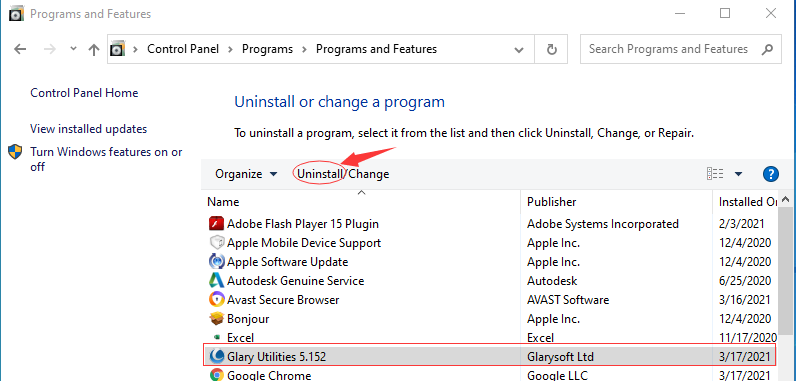796x381 pixels.
Task: Click the Uninstall or change a program heading
Action: (x=340, y=102)
